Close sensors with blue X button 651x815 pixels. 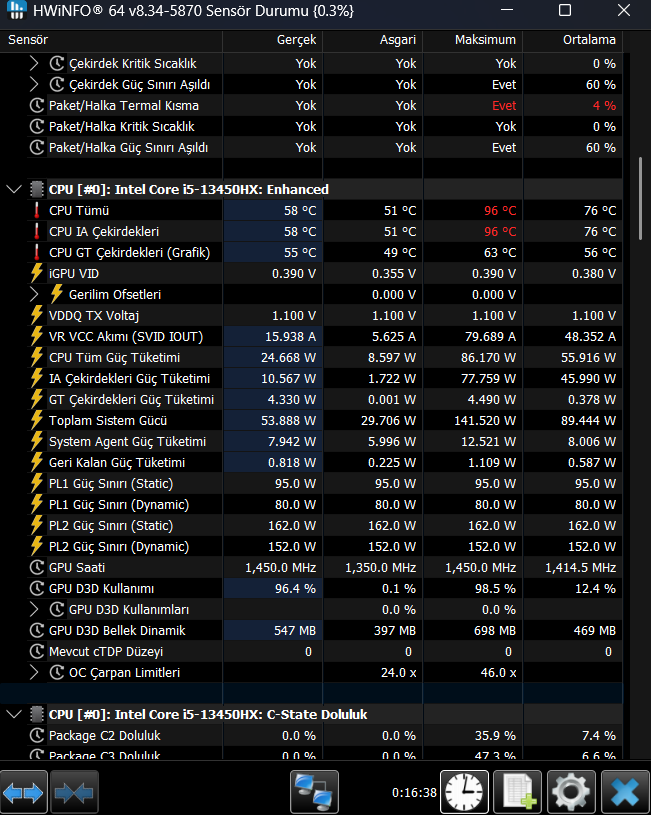[x=624, y=793]
